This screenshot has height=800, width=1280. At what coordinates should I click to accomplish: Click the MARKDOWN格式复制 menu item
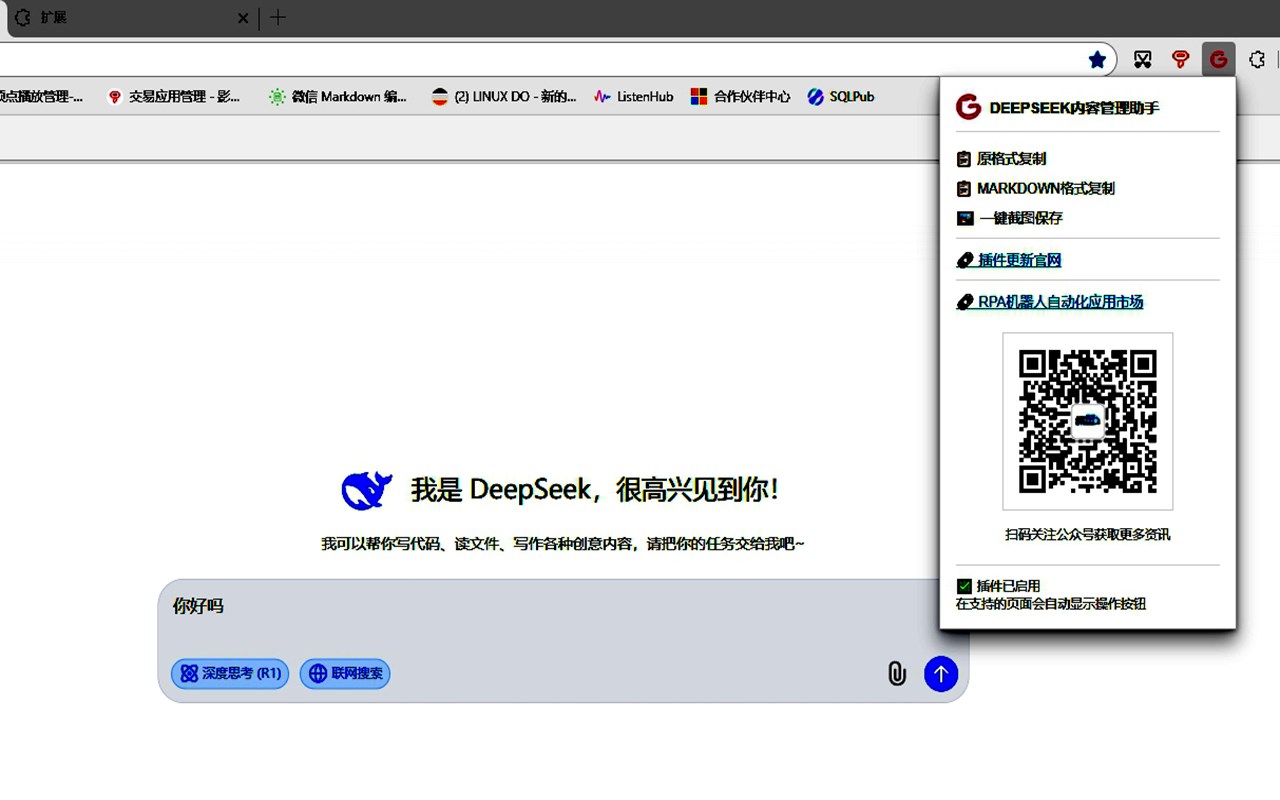[x=1036, y=188]
